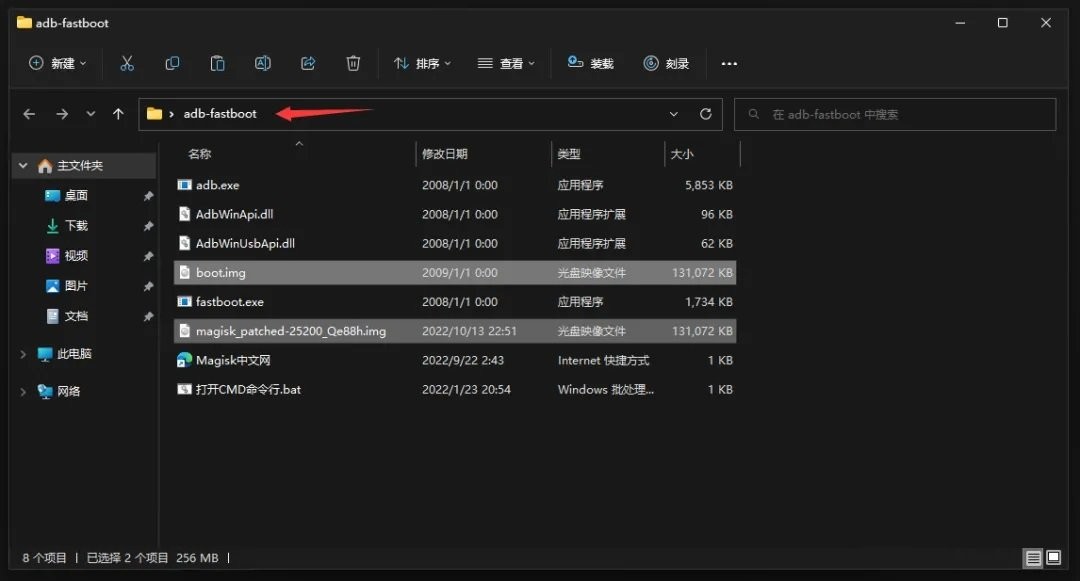
Task: Sort by the 类型 column header
Action: pyautogui.click(x=569, y=154)
